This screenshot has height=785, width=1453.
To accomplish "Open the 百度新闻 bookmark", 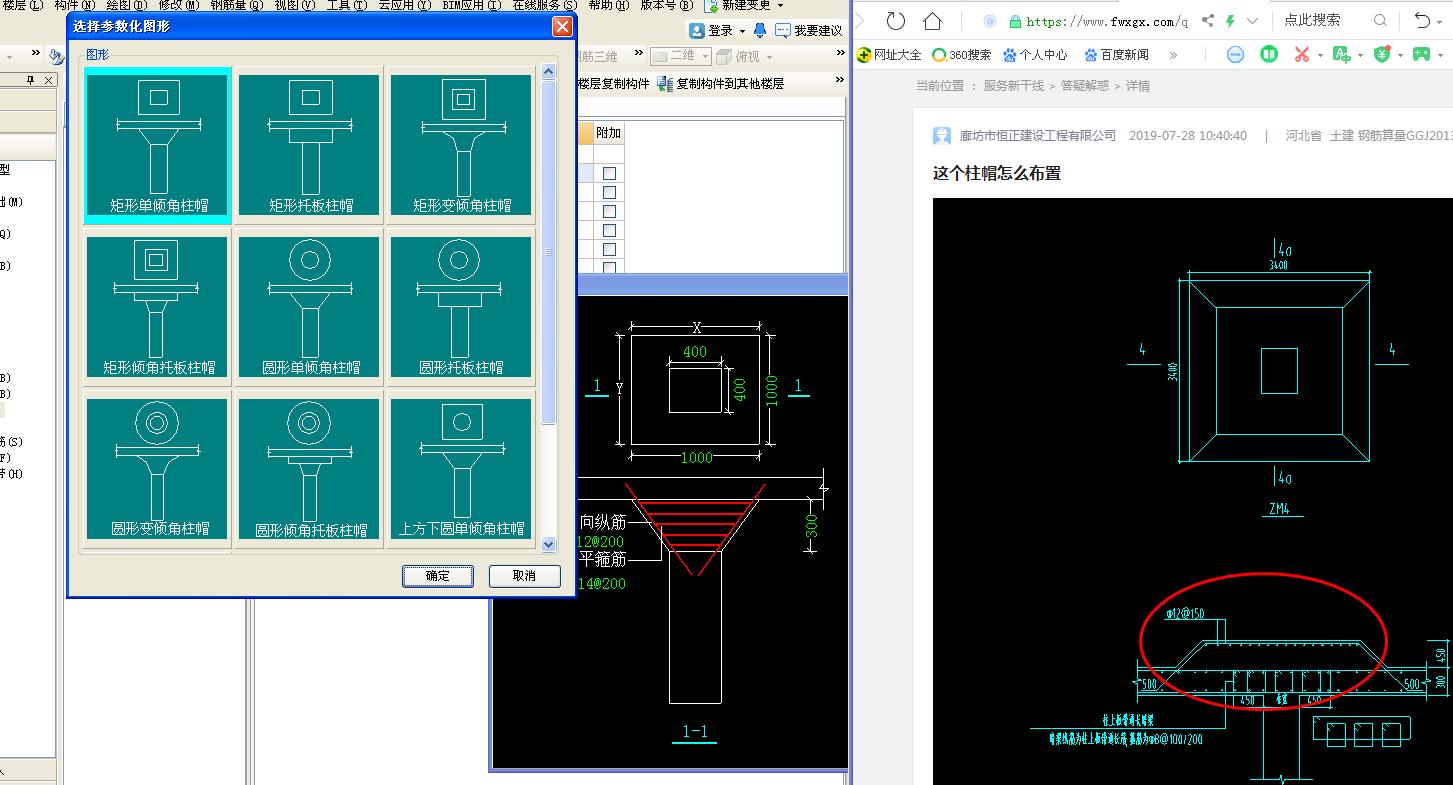I will coord(1116,55).
